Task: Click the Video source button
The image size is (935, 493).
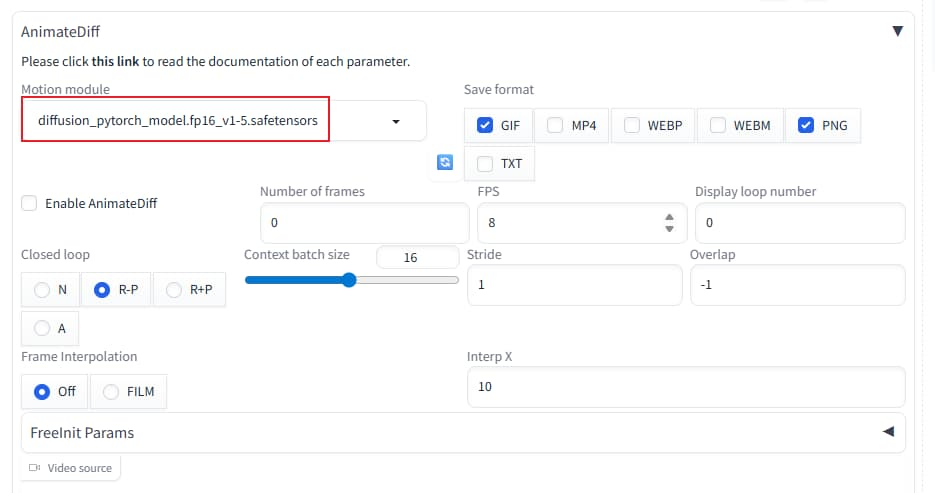Action: [x=70, y=467]
